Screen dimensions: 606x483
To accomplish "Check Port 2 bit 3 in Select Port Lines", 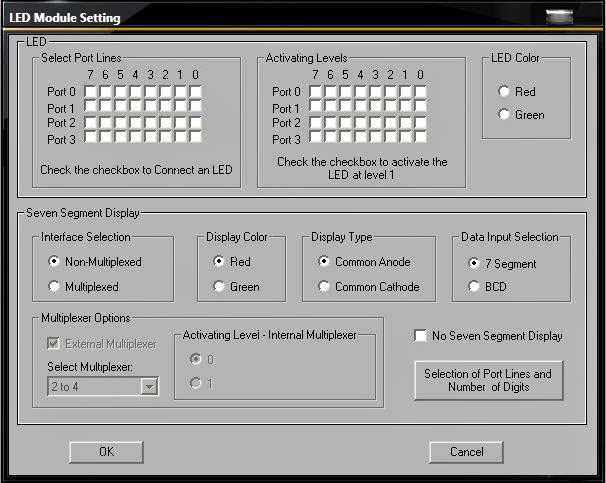I will click(x=150, y=123).
